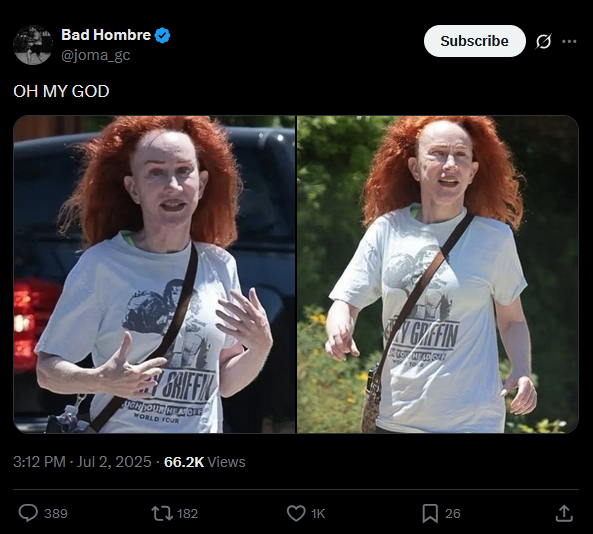Click the 389 replies count
The width and height of the screenshot is (593, 534).
point(56,514)
